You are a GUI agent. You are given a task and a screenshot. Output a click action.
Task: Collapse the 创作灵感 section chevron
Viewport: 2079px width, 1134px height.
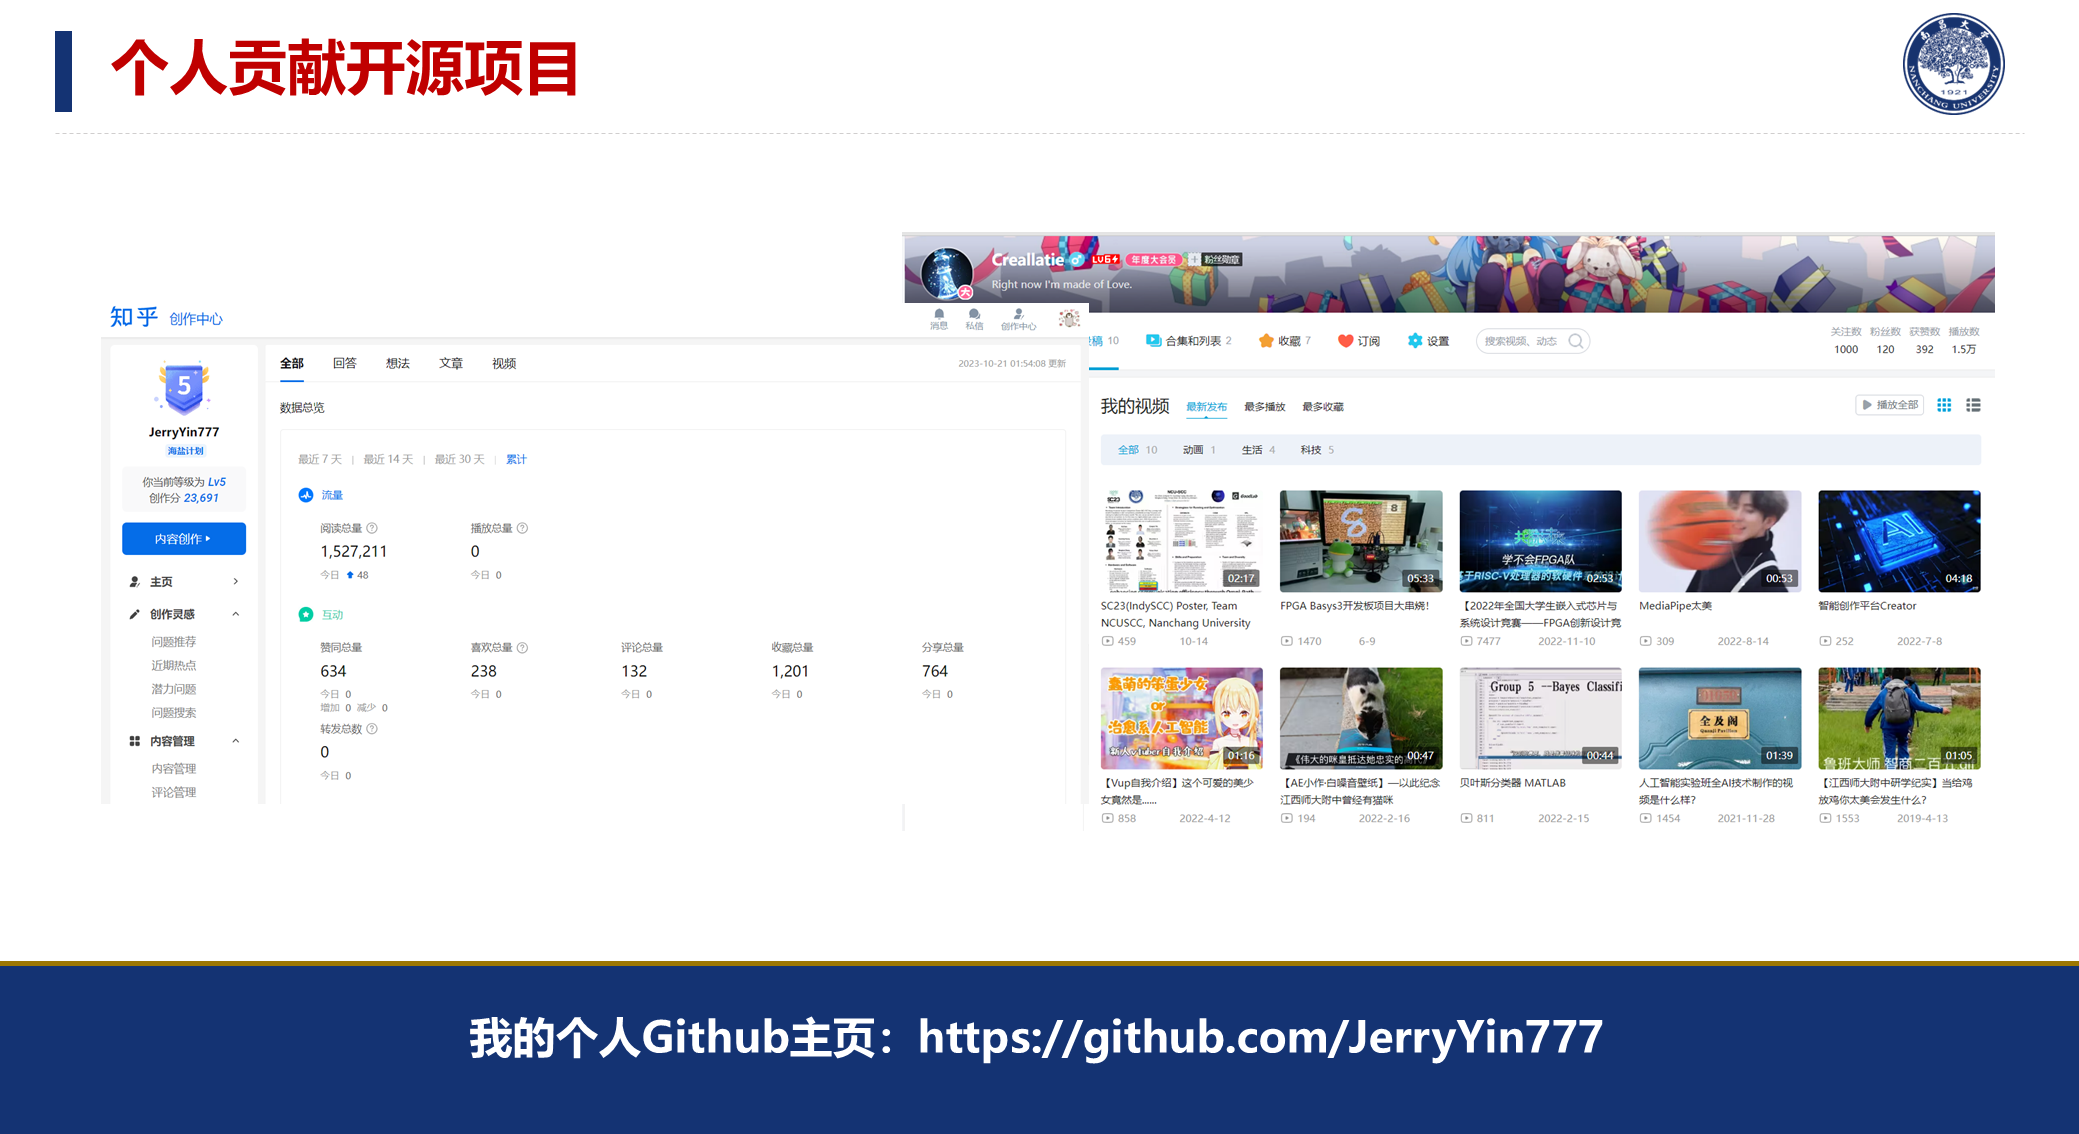pos(236,614)
